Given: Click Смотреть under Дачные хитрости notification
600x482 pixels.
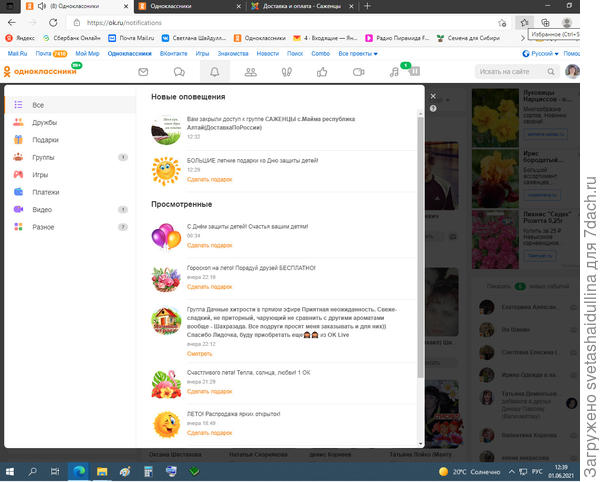Looking at the screenshot, I should 199,353.
